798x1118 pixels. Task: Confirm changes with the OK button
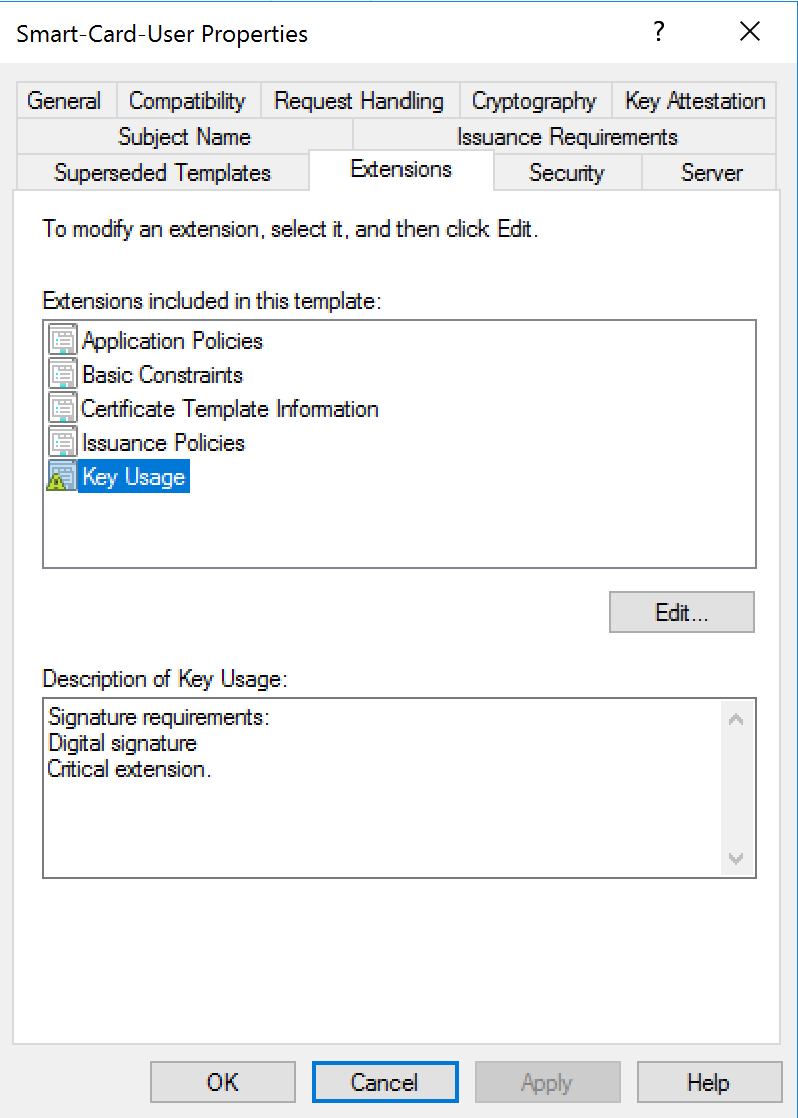[x=222, y=1082]
